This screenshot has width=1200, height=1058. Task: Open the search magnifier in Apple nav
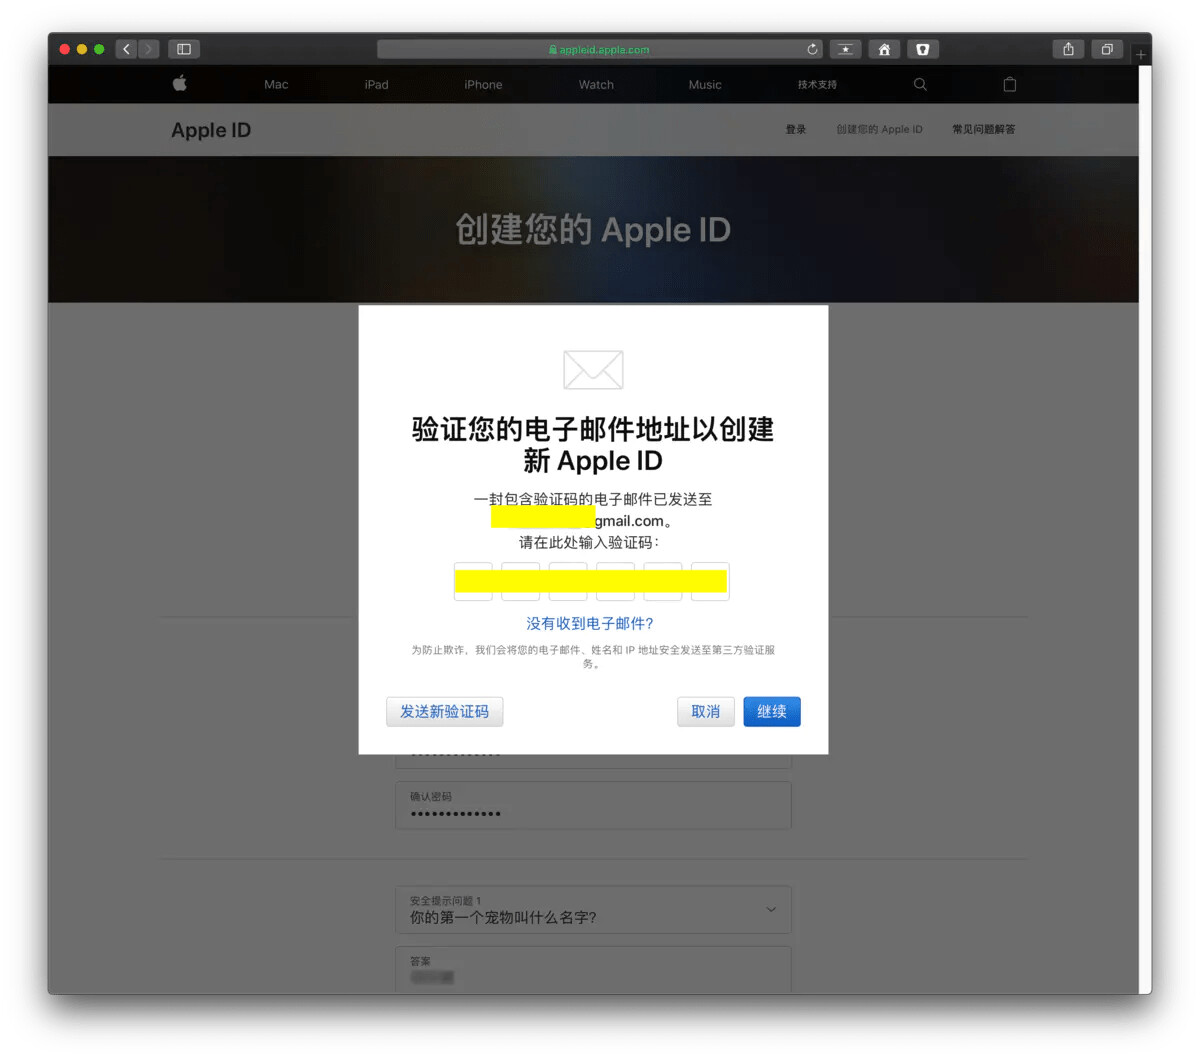pos(920,84)
